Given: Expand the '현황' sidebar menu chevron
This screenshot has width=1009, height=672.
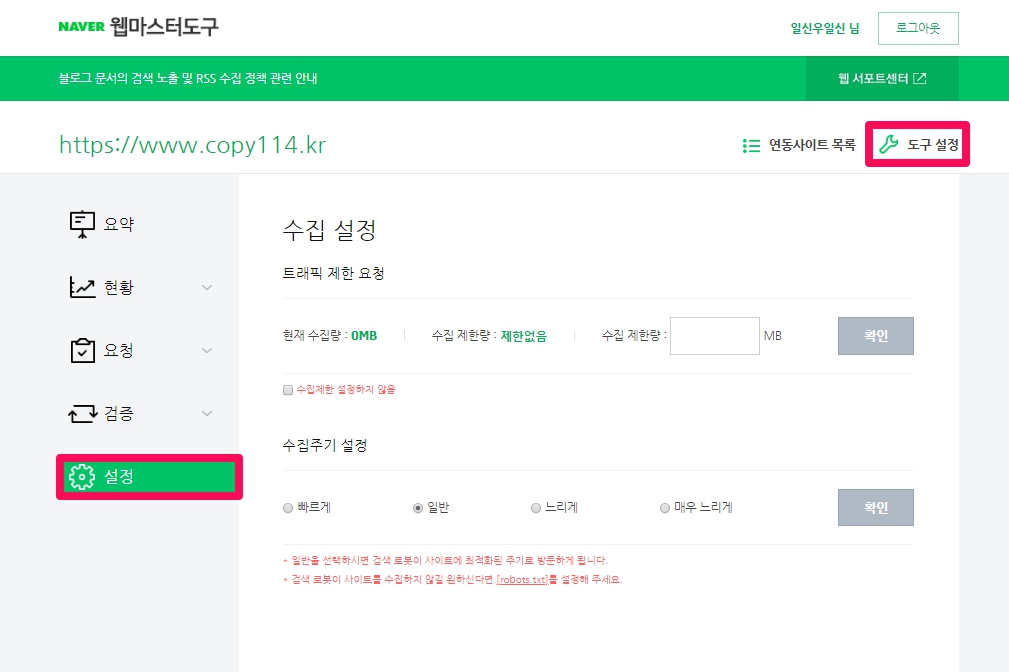Looking at the screenshot, I should click(x=207, y=288).
